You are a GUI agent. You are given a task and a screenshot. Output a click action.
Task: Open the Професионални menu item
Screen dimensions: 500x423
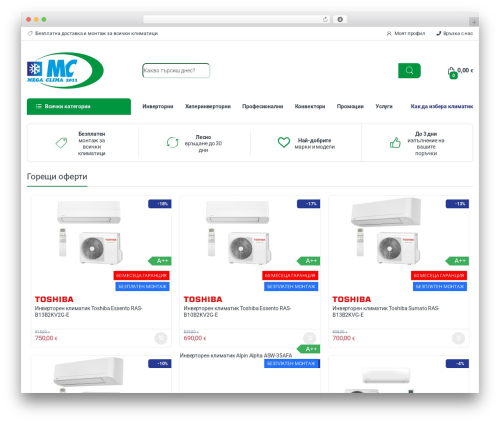pos(263,106)
